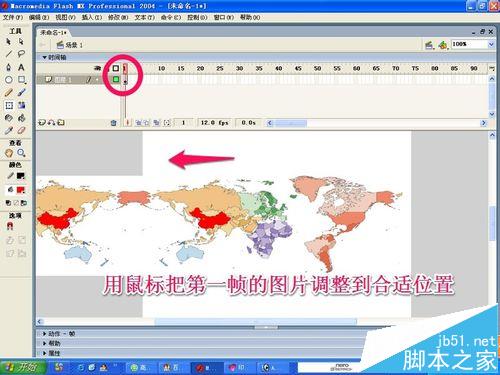Open the 100% zoom dropdown arrow
Image resolution: width=500 pixels, height=375 pixels.
[491, 44]
